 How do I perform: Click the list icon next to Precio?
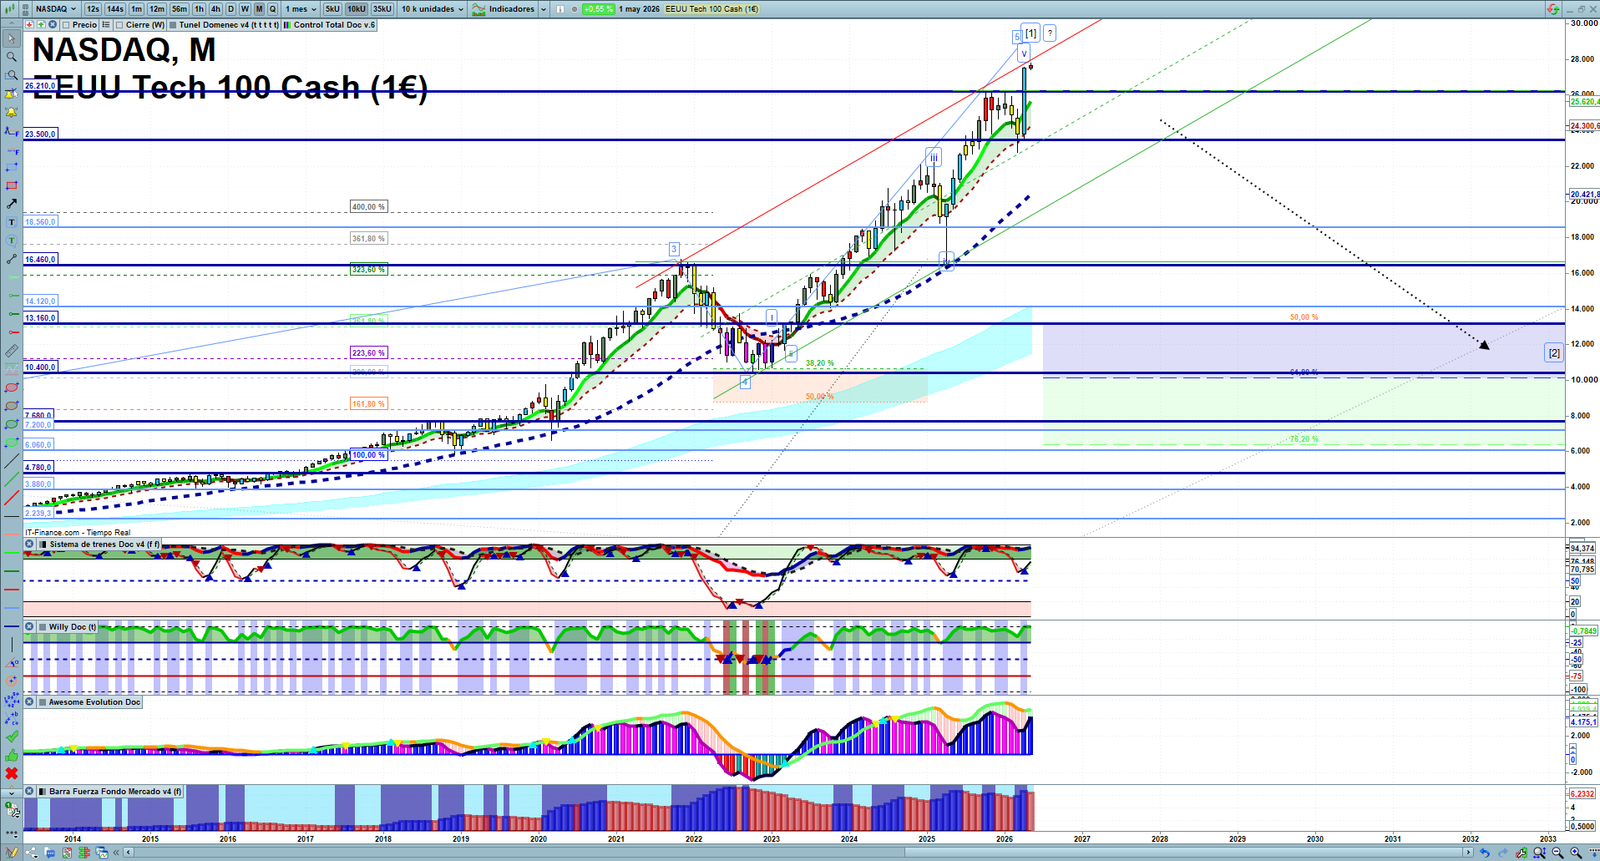(x=106, y=25)
